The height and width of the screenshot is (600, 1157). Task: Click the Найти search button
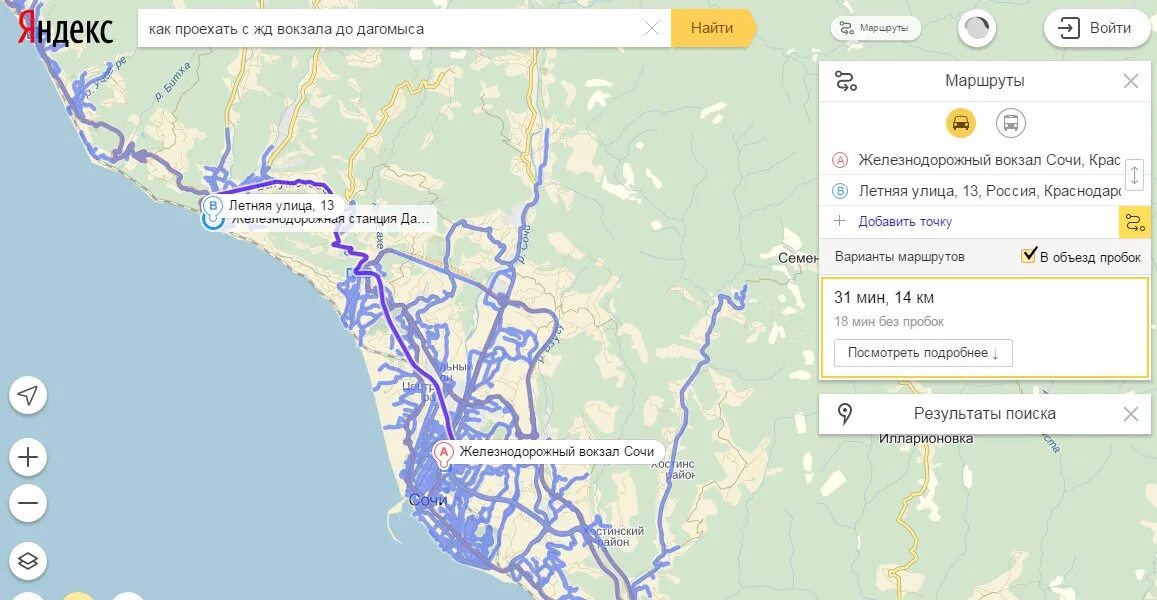pos(712,28)
